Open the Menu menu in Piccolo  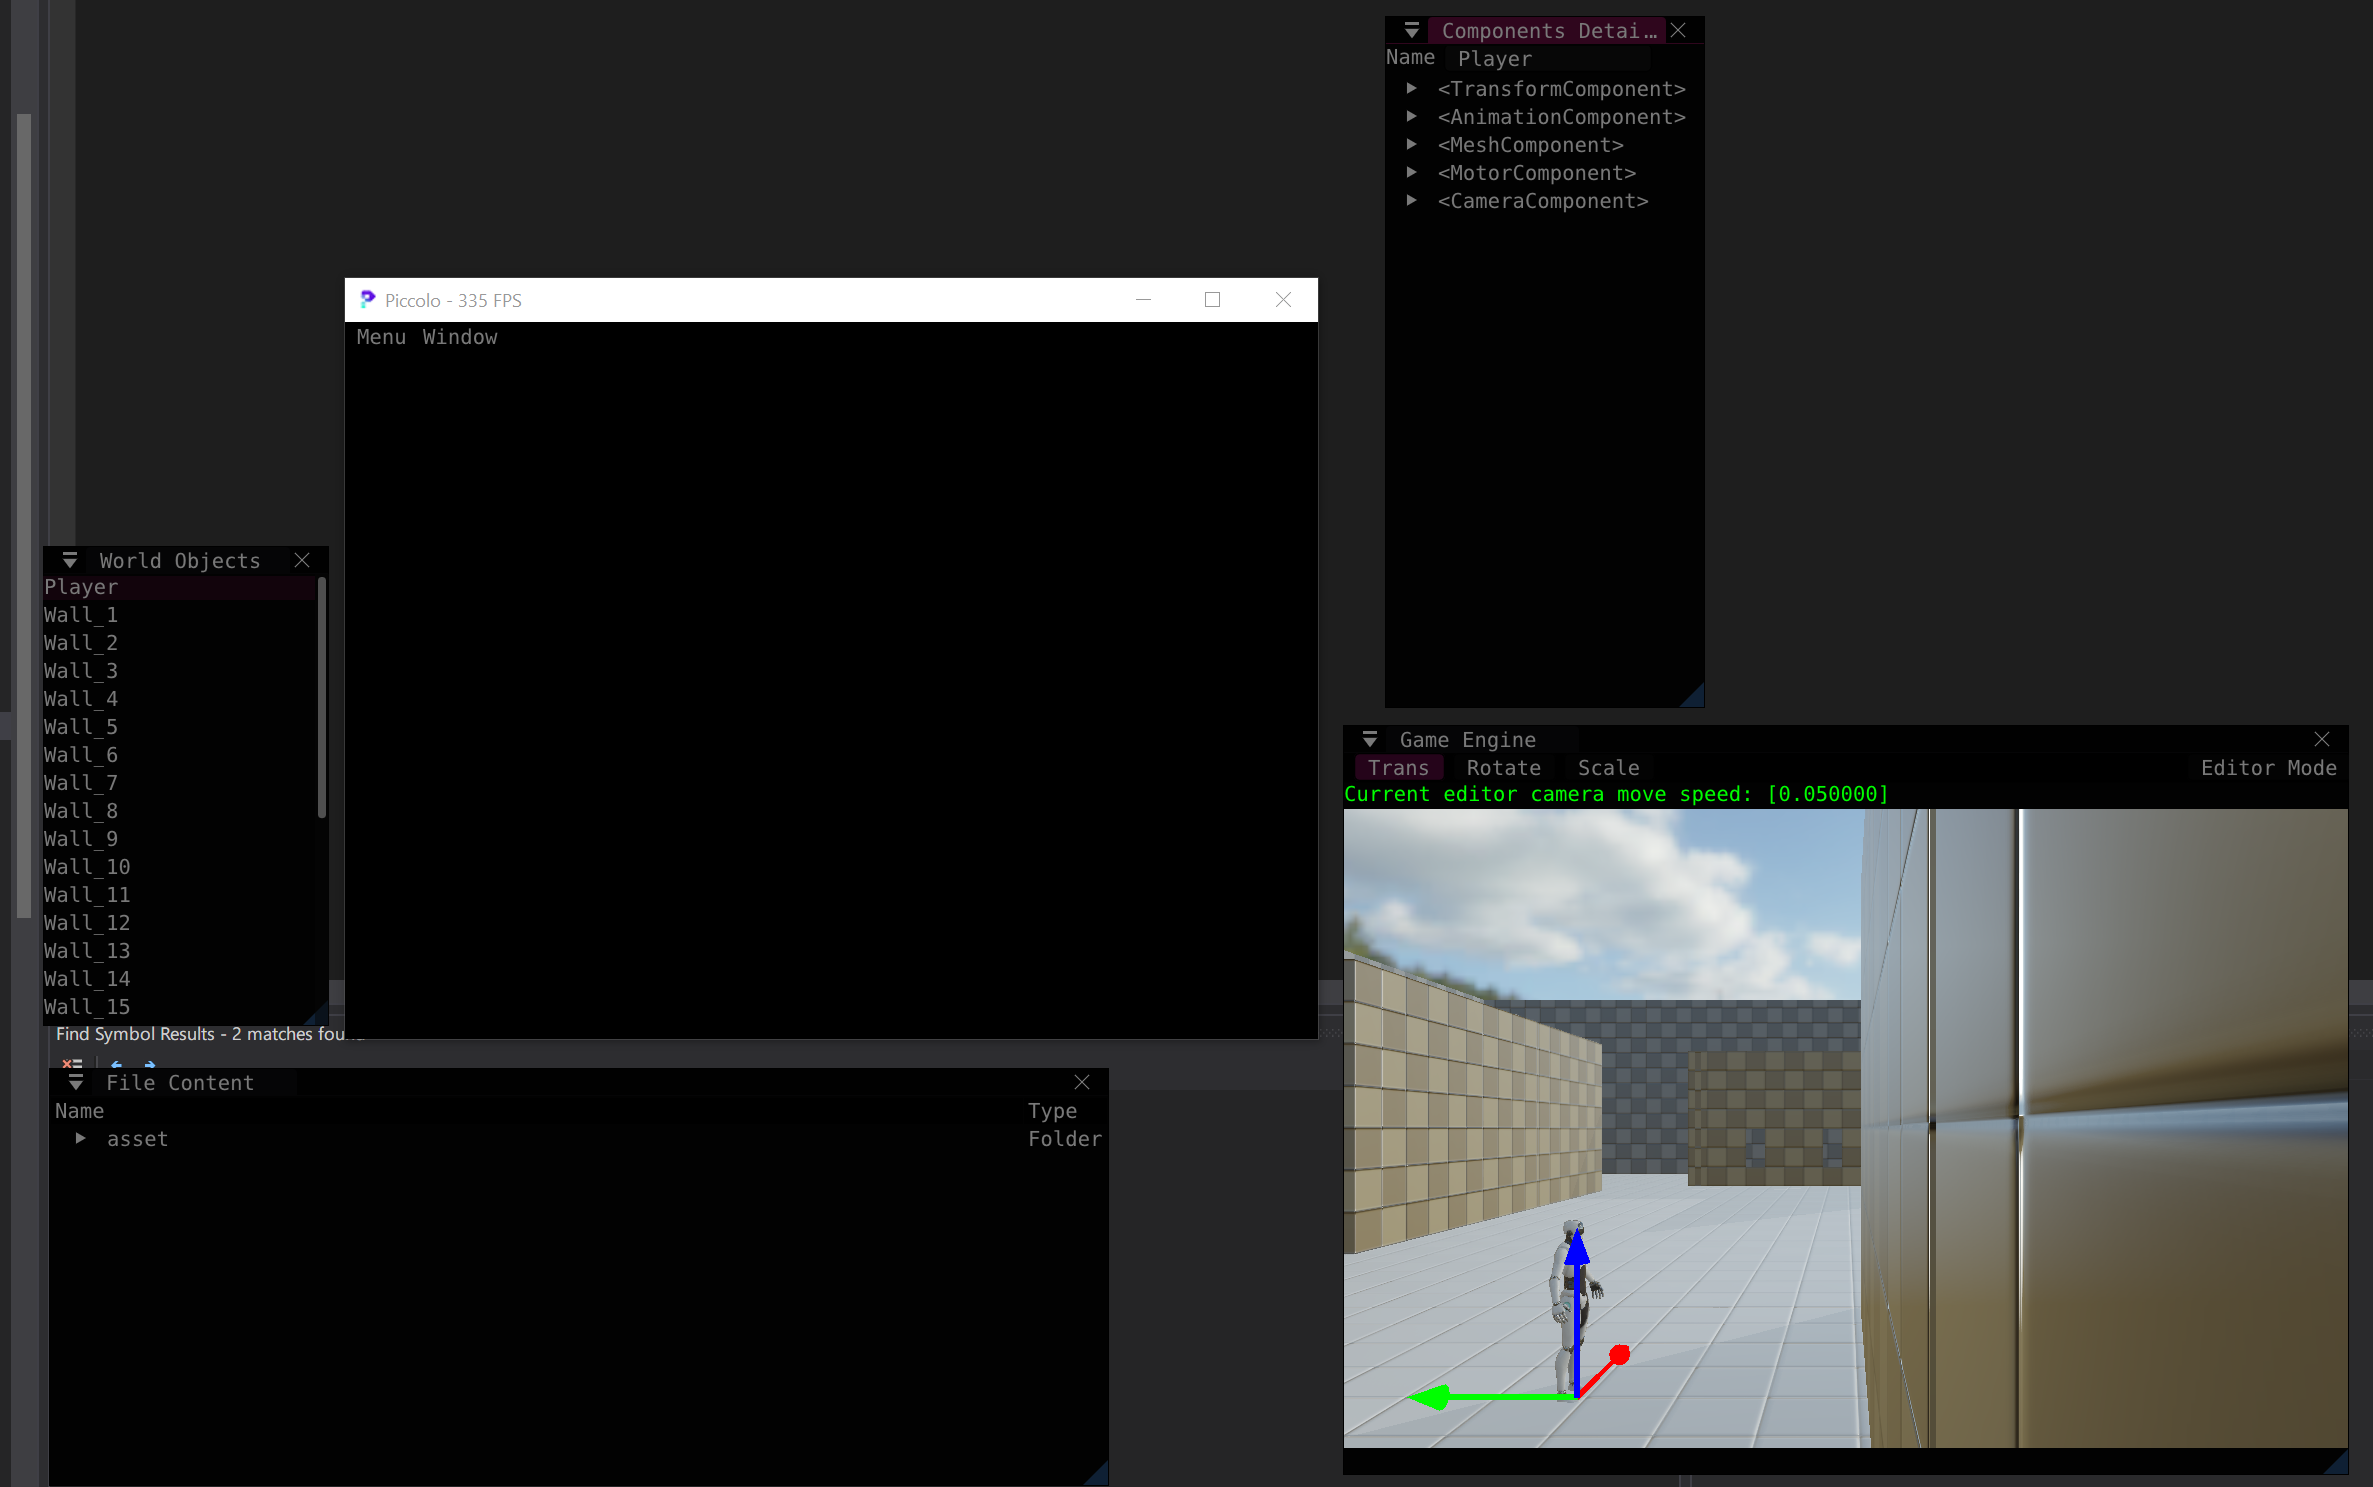click(381, 337)
